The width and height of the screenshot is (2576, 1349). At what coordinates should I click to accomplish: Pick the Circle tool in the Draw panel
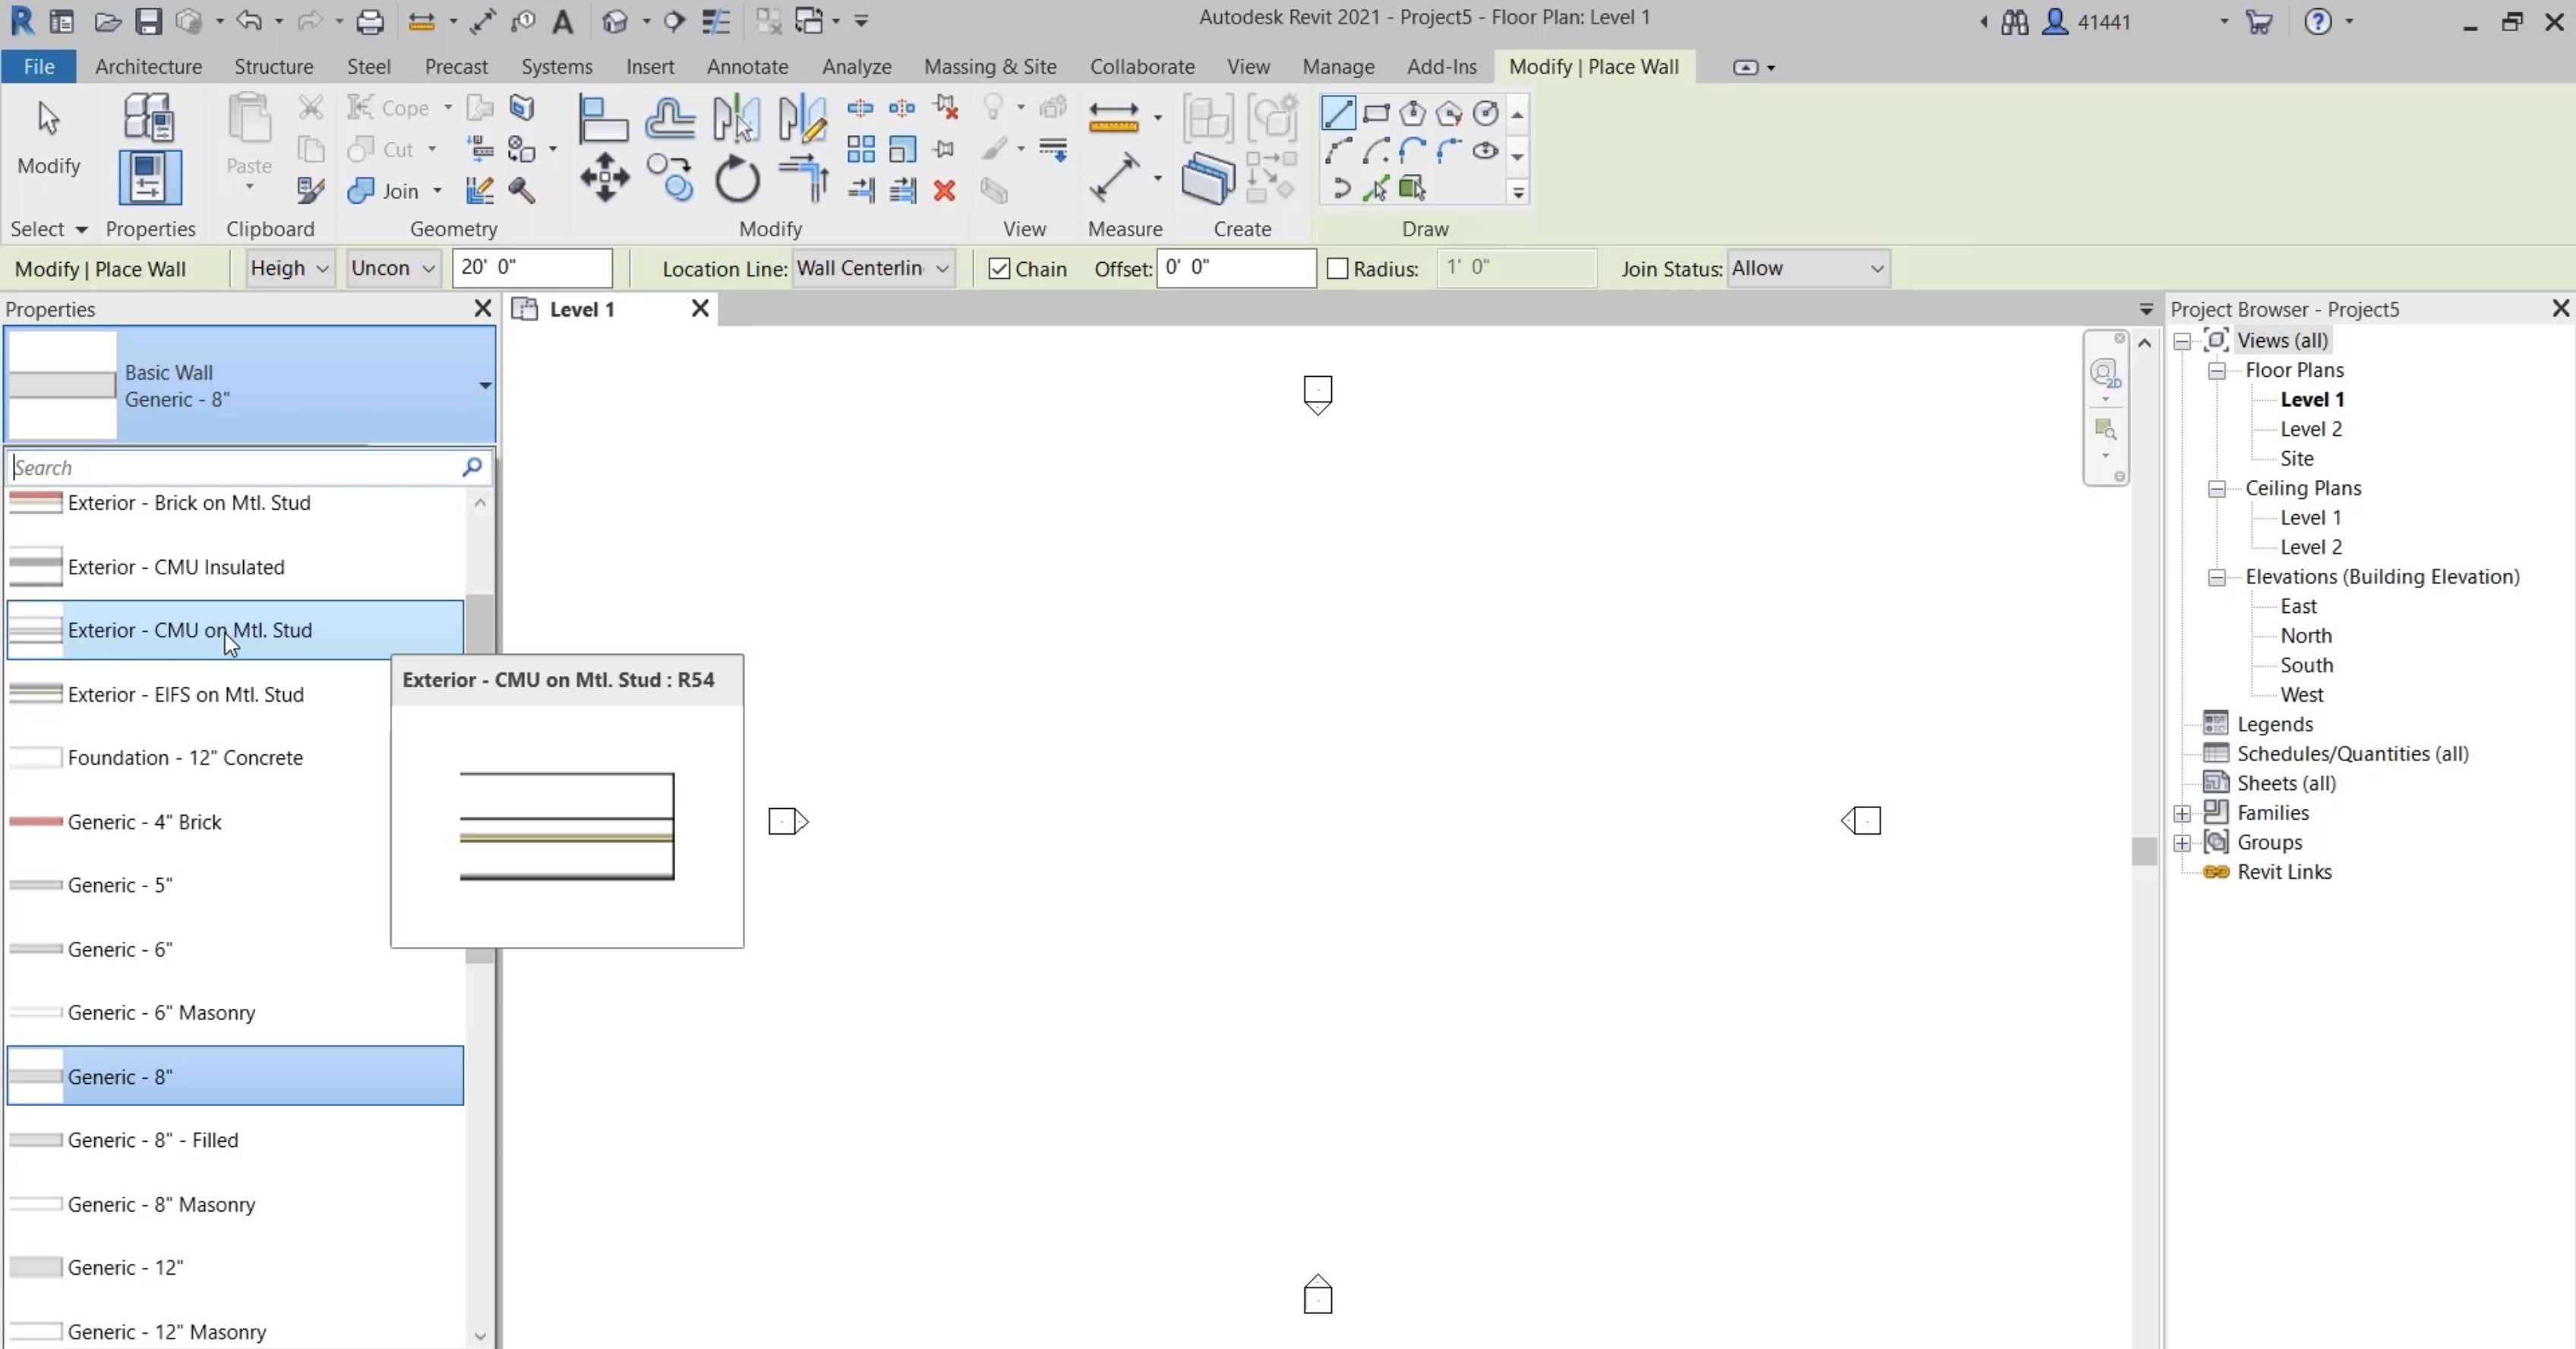(x=1487, y=114)
